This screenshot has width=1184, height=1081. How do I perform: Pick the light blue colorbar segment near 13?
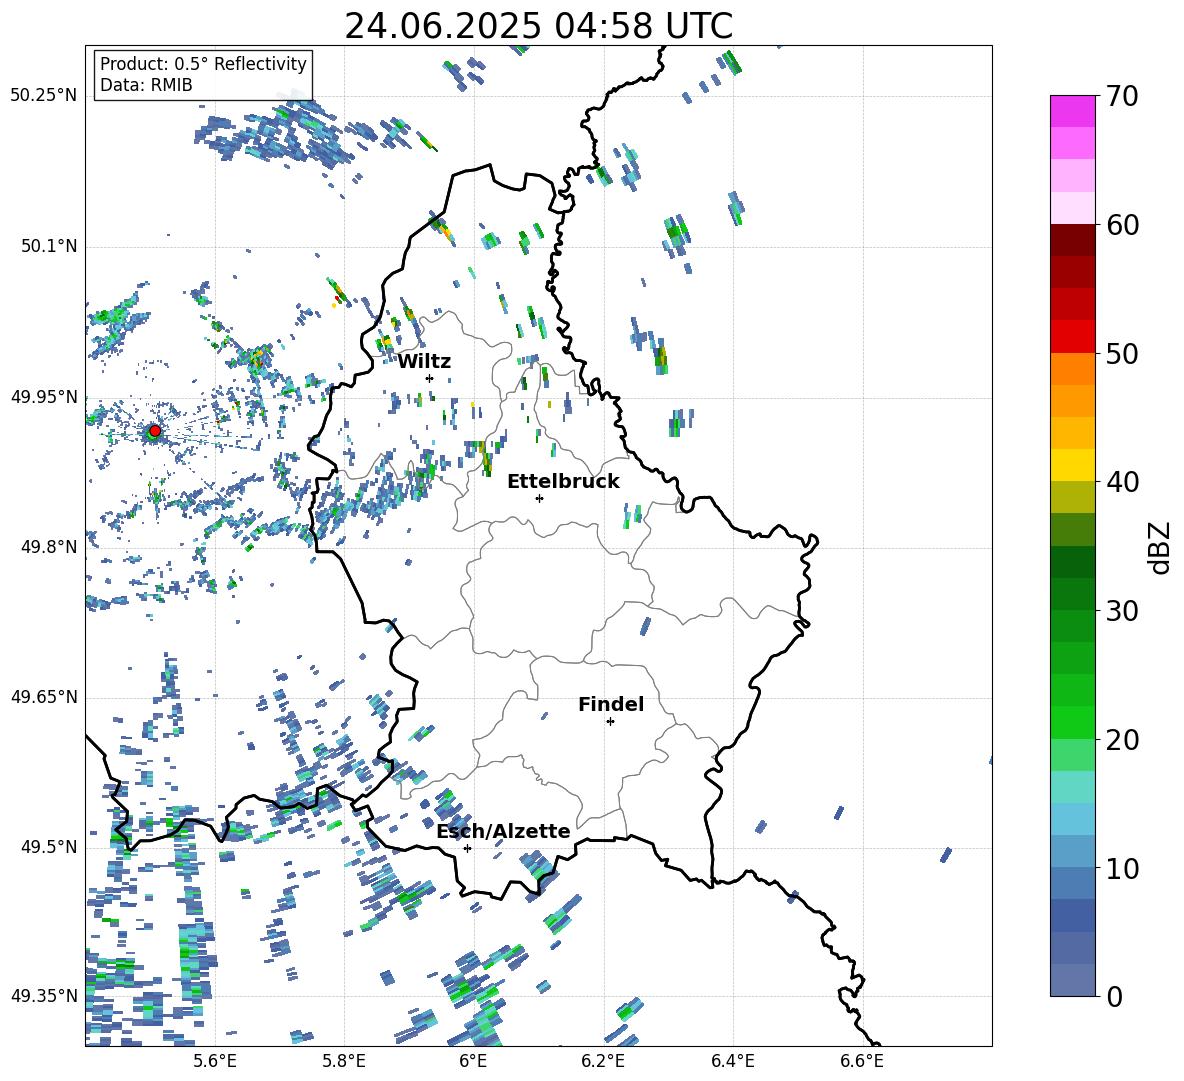tap(1072, 819)
